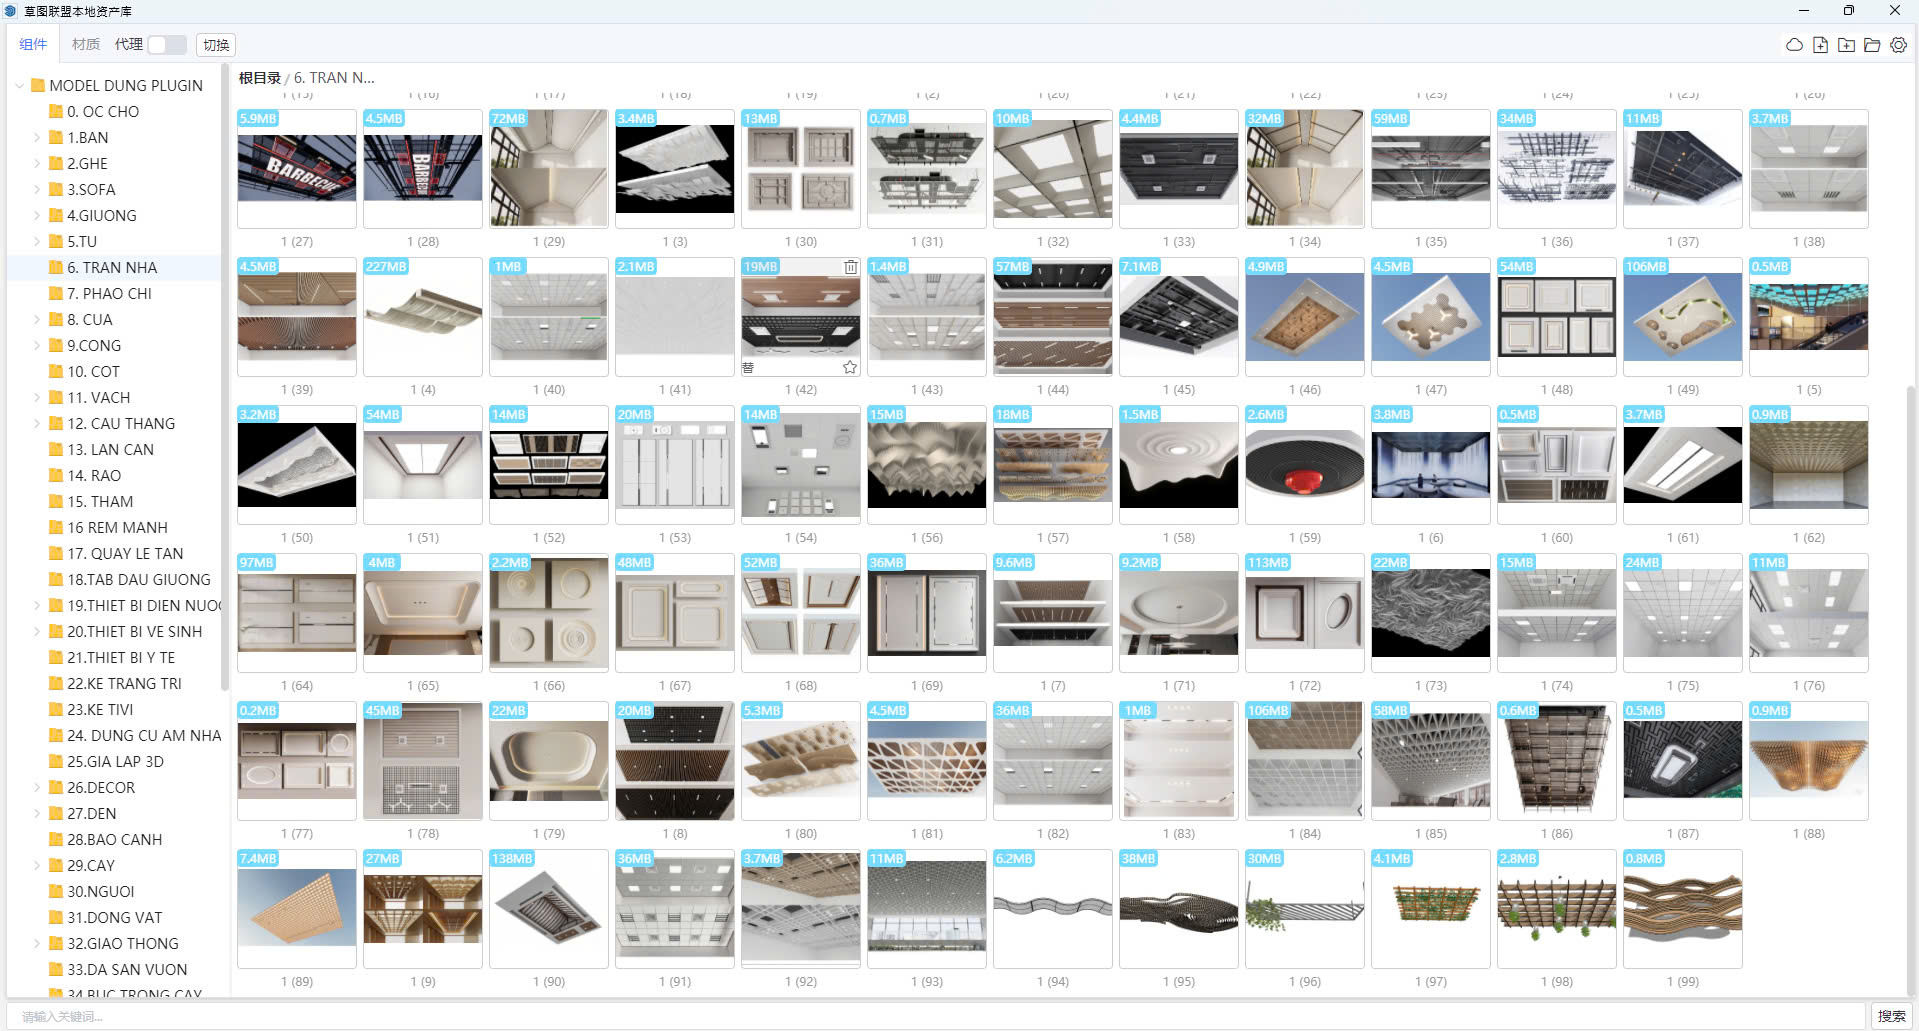Click the add new folder icon
This screenshot has width=1919, height=1031.
click(x=1846, y=45)
